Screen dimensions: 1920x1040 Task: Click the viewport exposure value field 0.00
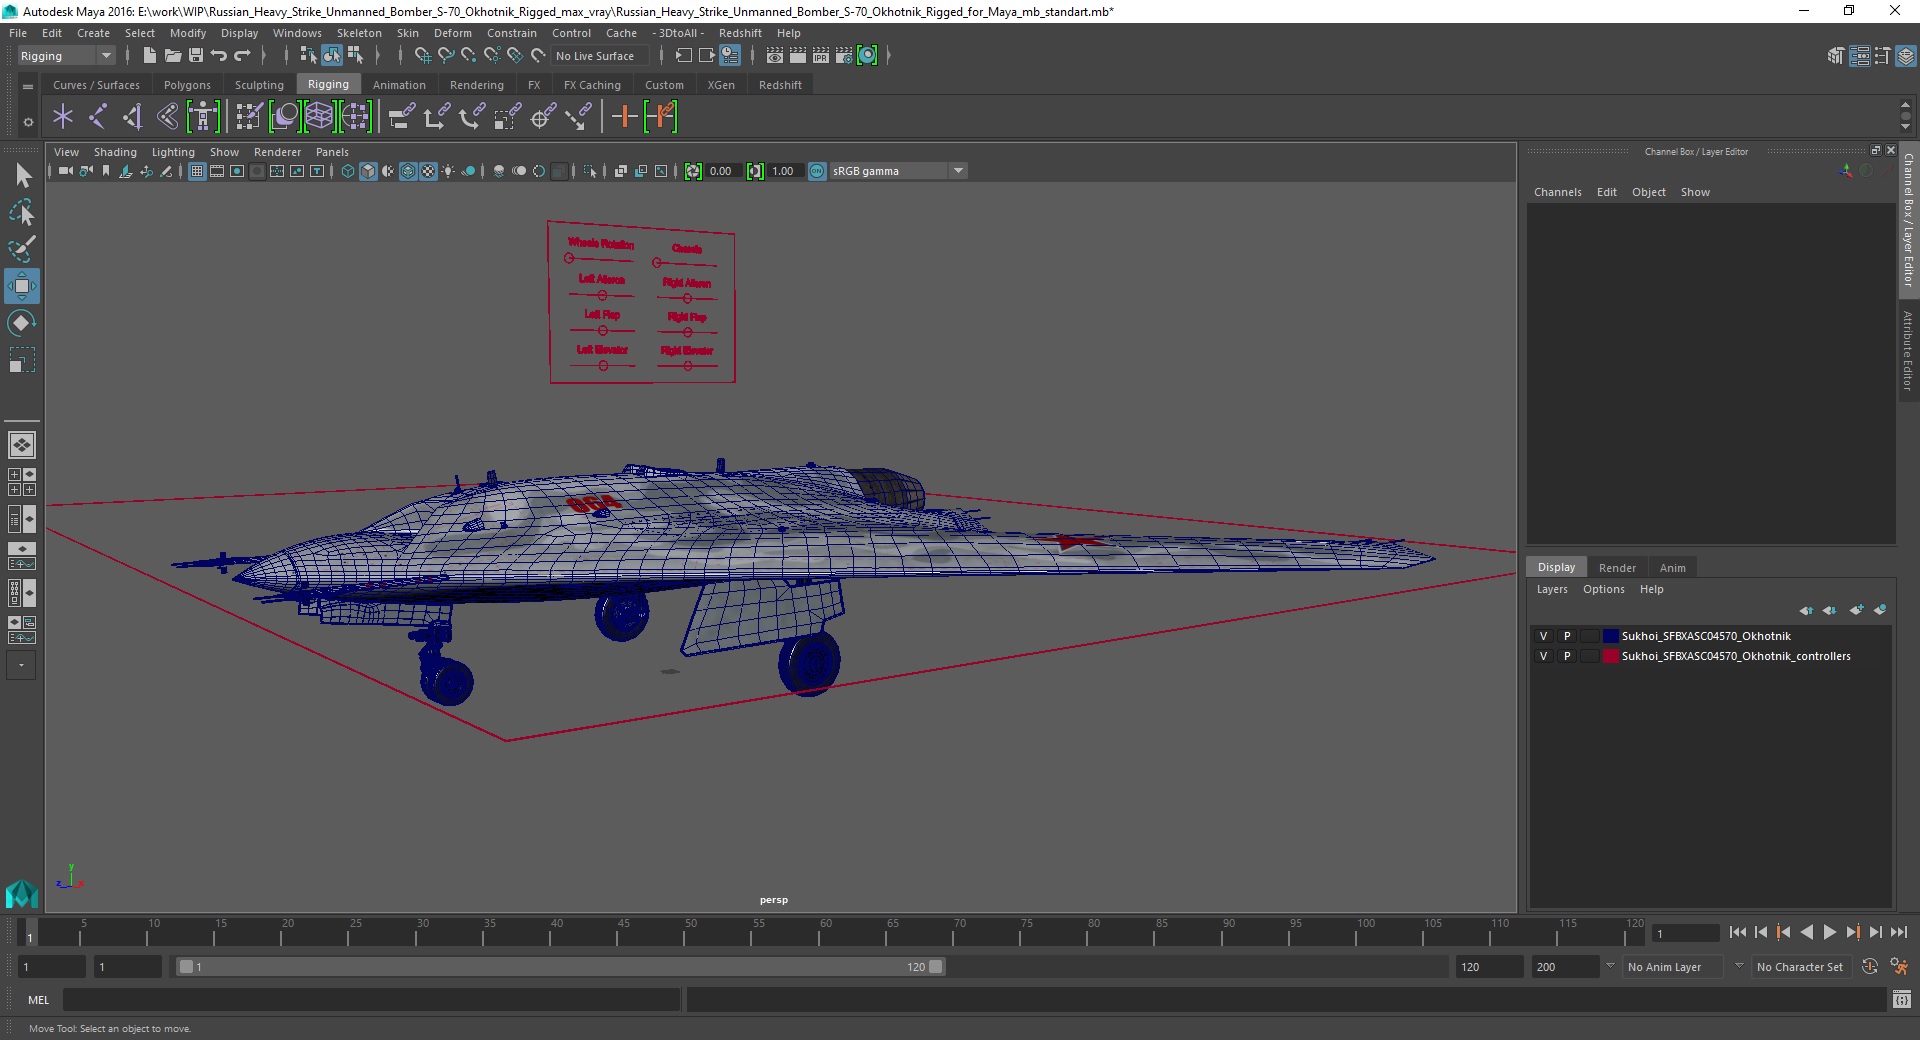pyautogui.click(x=724, y=171)
